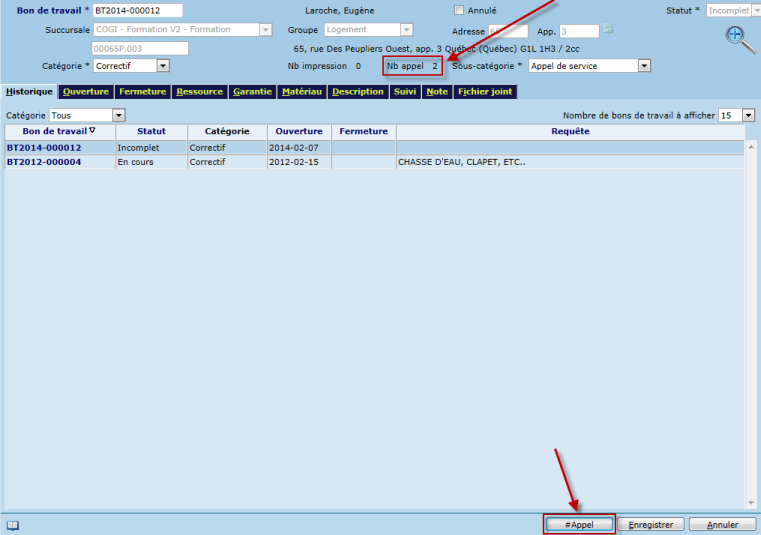Click the magnifying glass search icon
The image size is (761, 535).
pyautogui.click(x=738, y=38)
